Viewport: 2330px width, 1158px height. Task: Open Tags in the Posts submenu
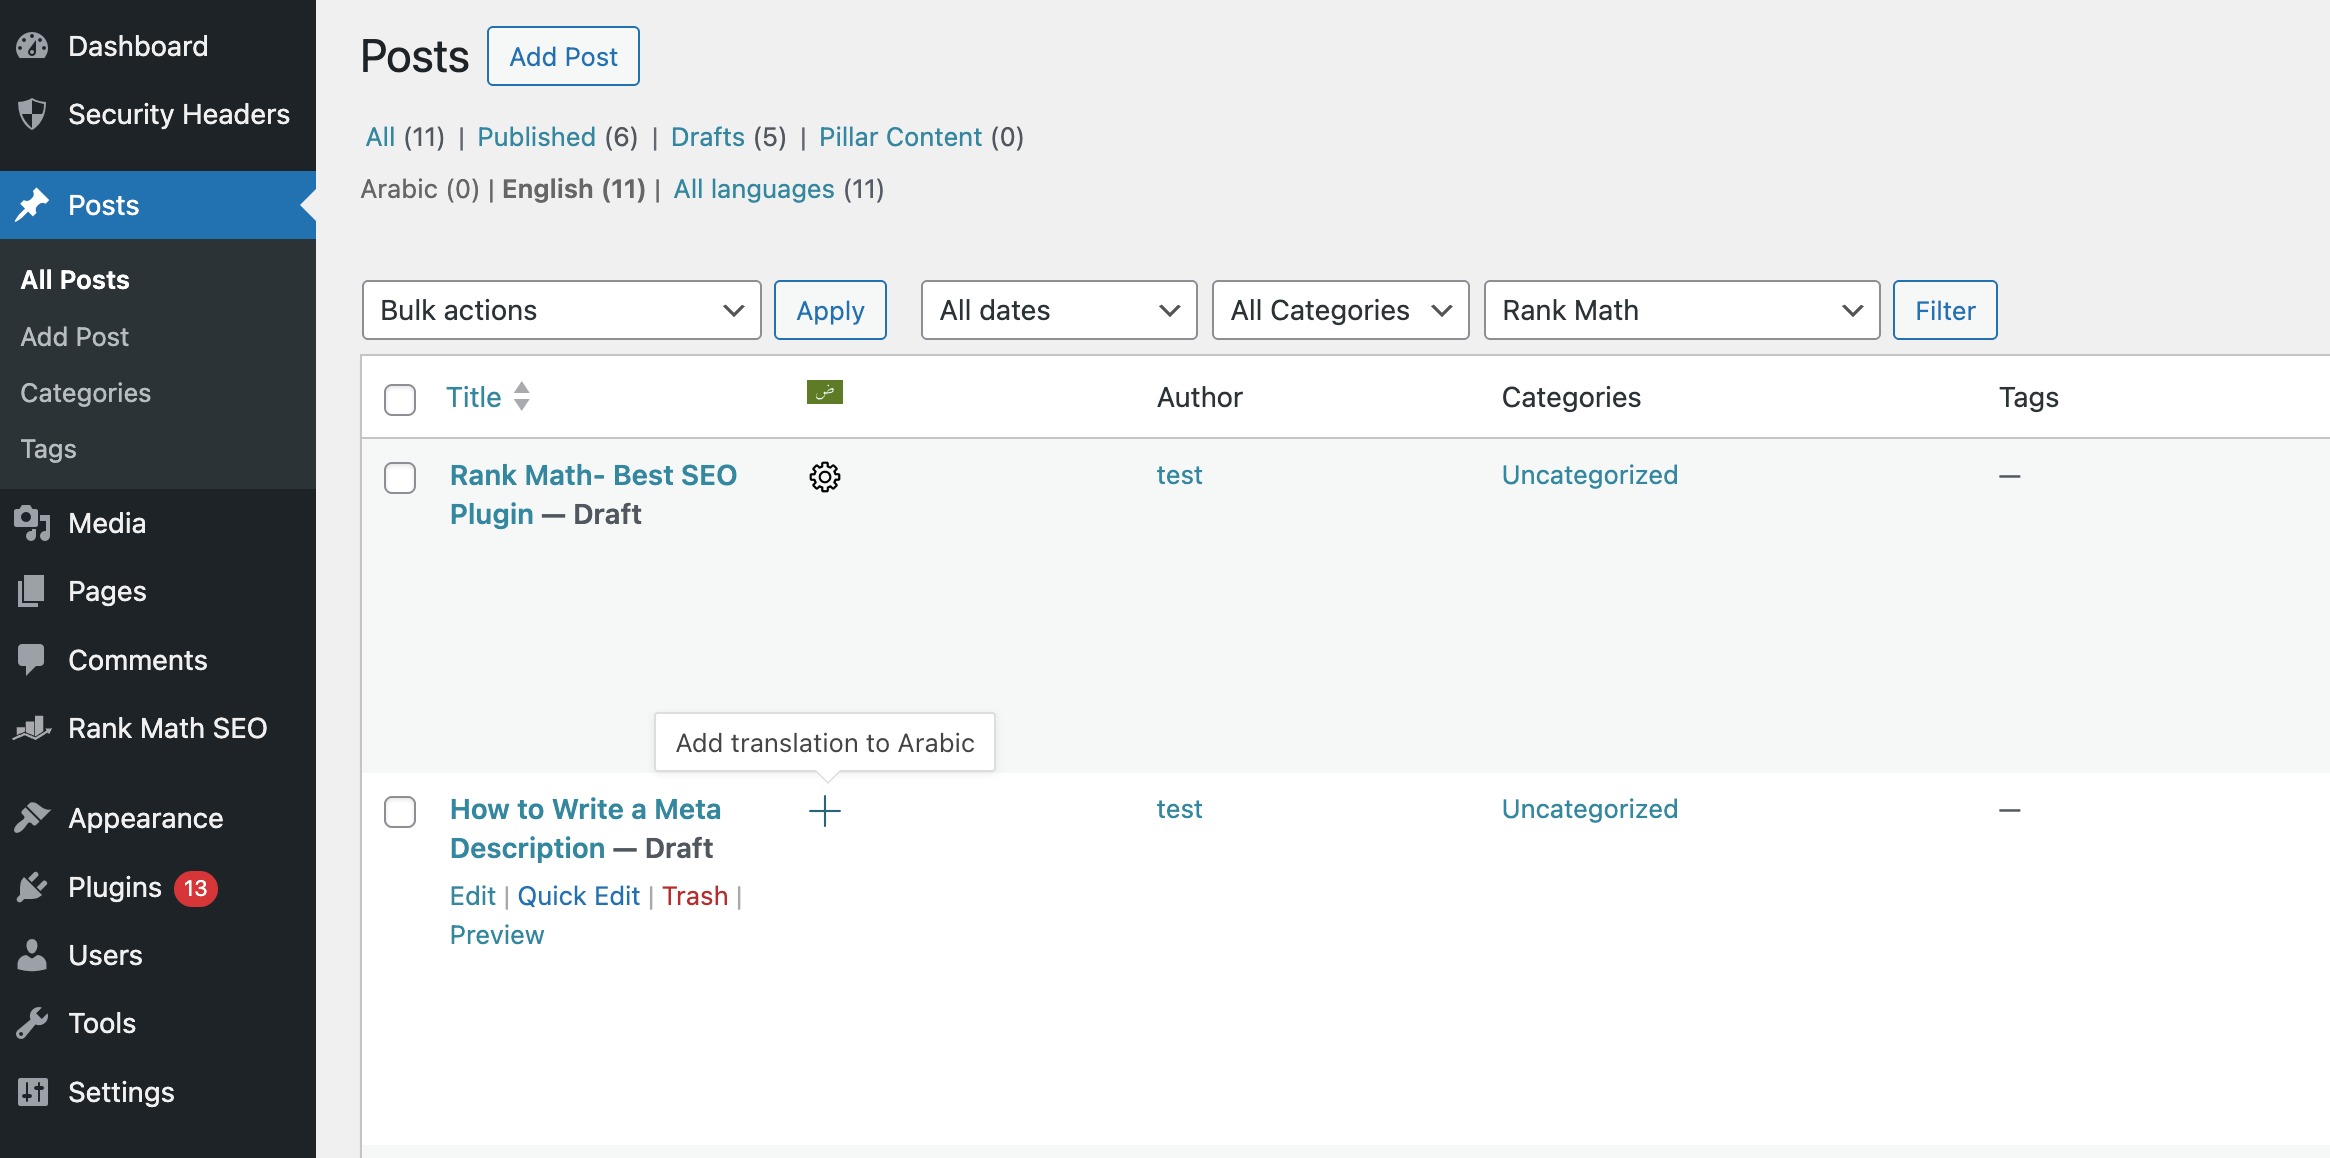[49, 449]
